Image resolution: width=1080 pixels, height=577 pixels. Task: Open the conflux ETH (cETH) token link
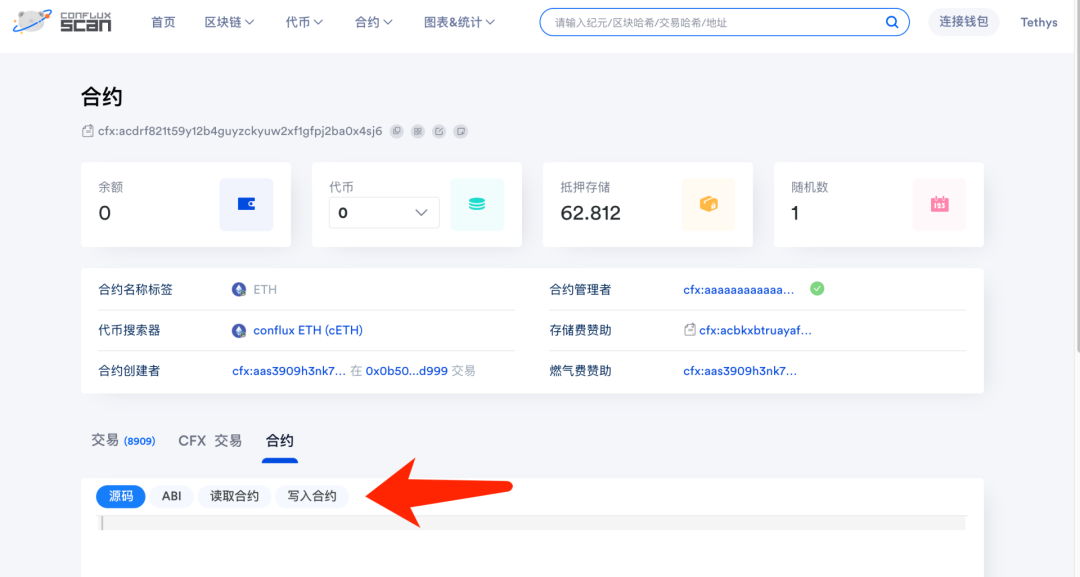click(307, 330)
